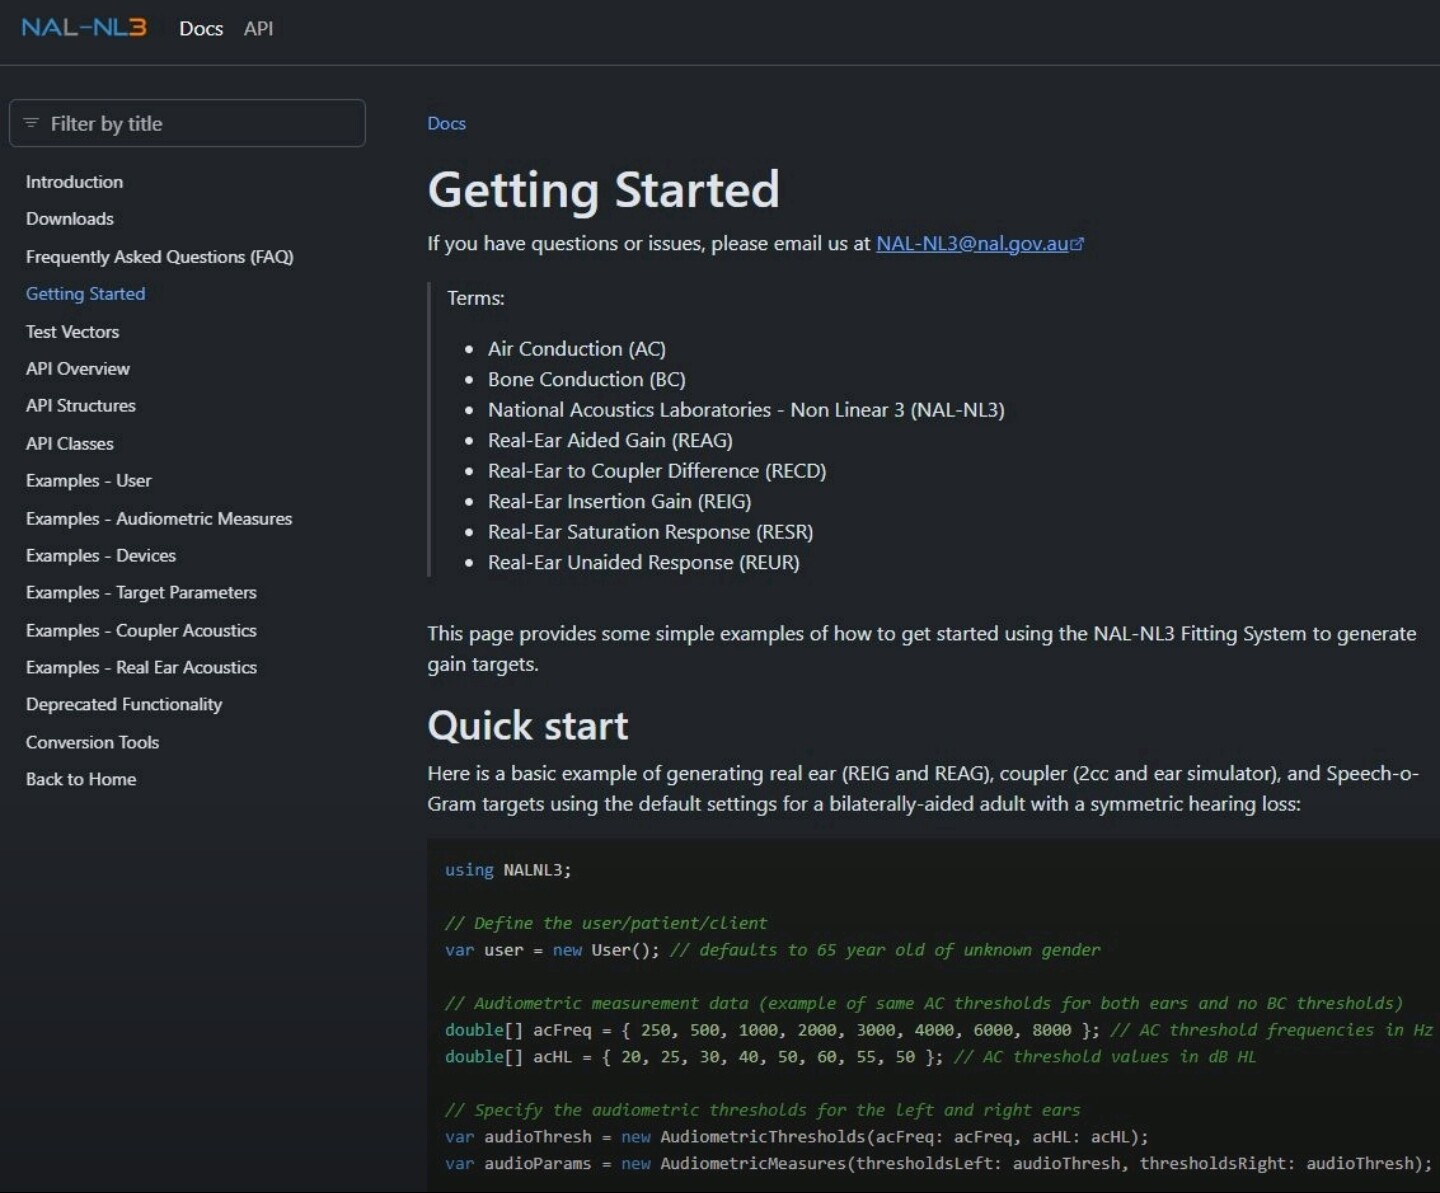The width and height of the screenshot is (1440, 1193).
Task: Click 'Air Conduction (AC)' list item
Action: 577,349
